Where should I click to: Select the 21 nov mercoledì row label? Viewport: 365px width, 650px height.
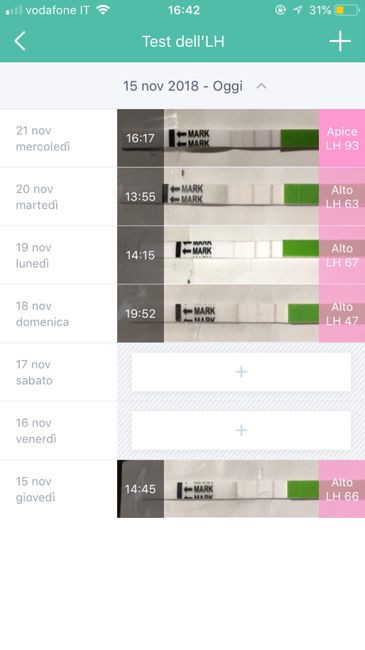[43, 138]
